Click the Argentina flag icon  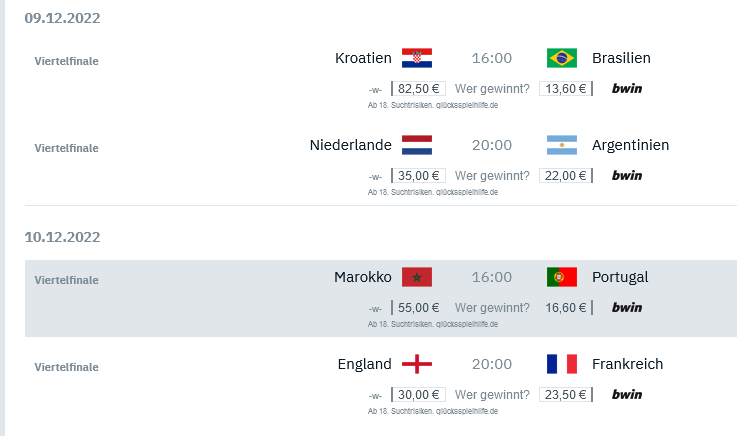tap(562, 145)
